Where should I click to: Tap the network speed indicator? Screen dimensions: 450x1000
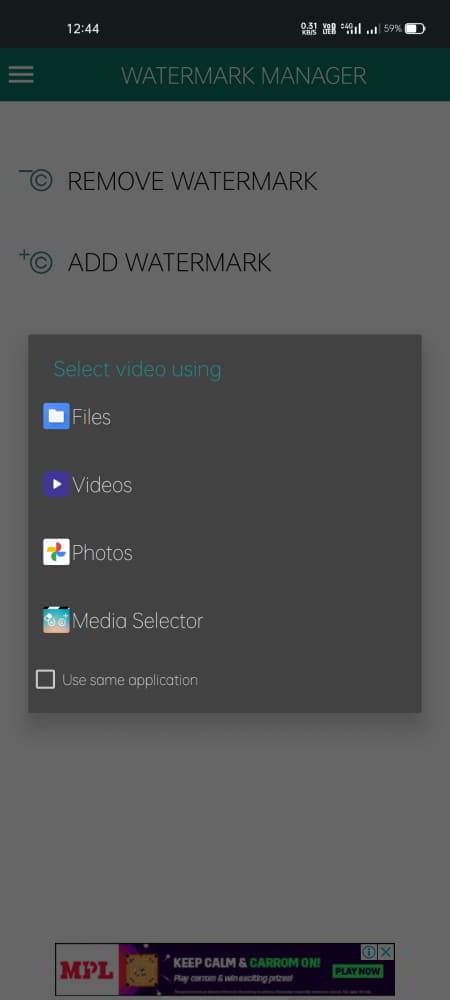[x=308, y=29]
